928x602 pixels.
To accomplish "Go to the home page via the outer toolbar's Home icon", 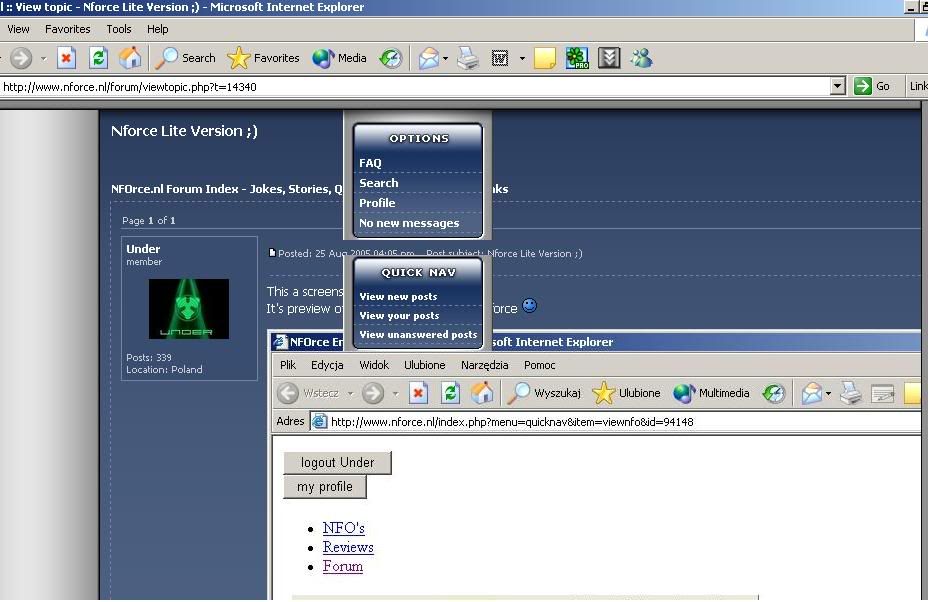I will (130, 58).
